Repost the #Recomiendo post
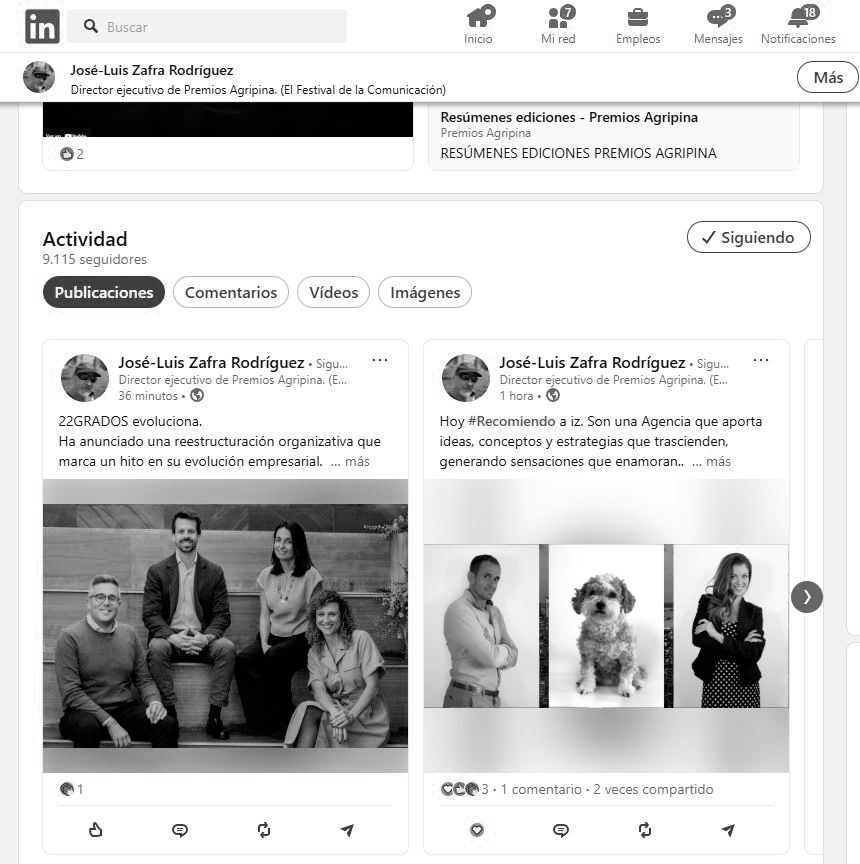 (x=645, y=830)
